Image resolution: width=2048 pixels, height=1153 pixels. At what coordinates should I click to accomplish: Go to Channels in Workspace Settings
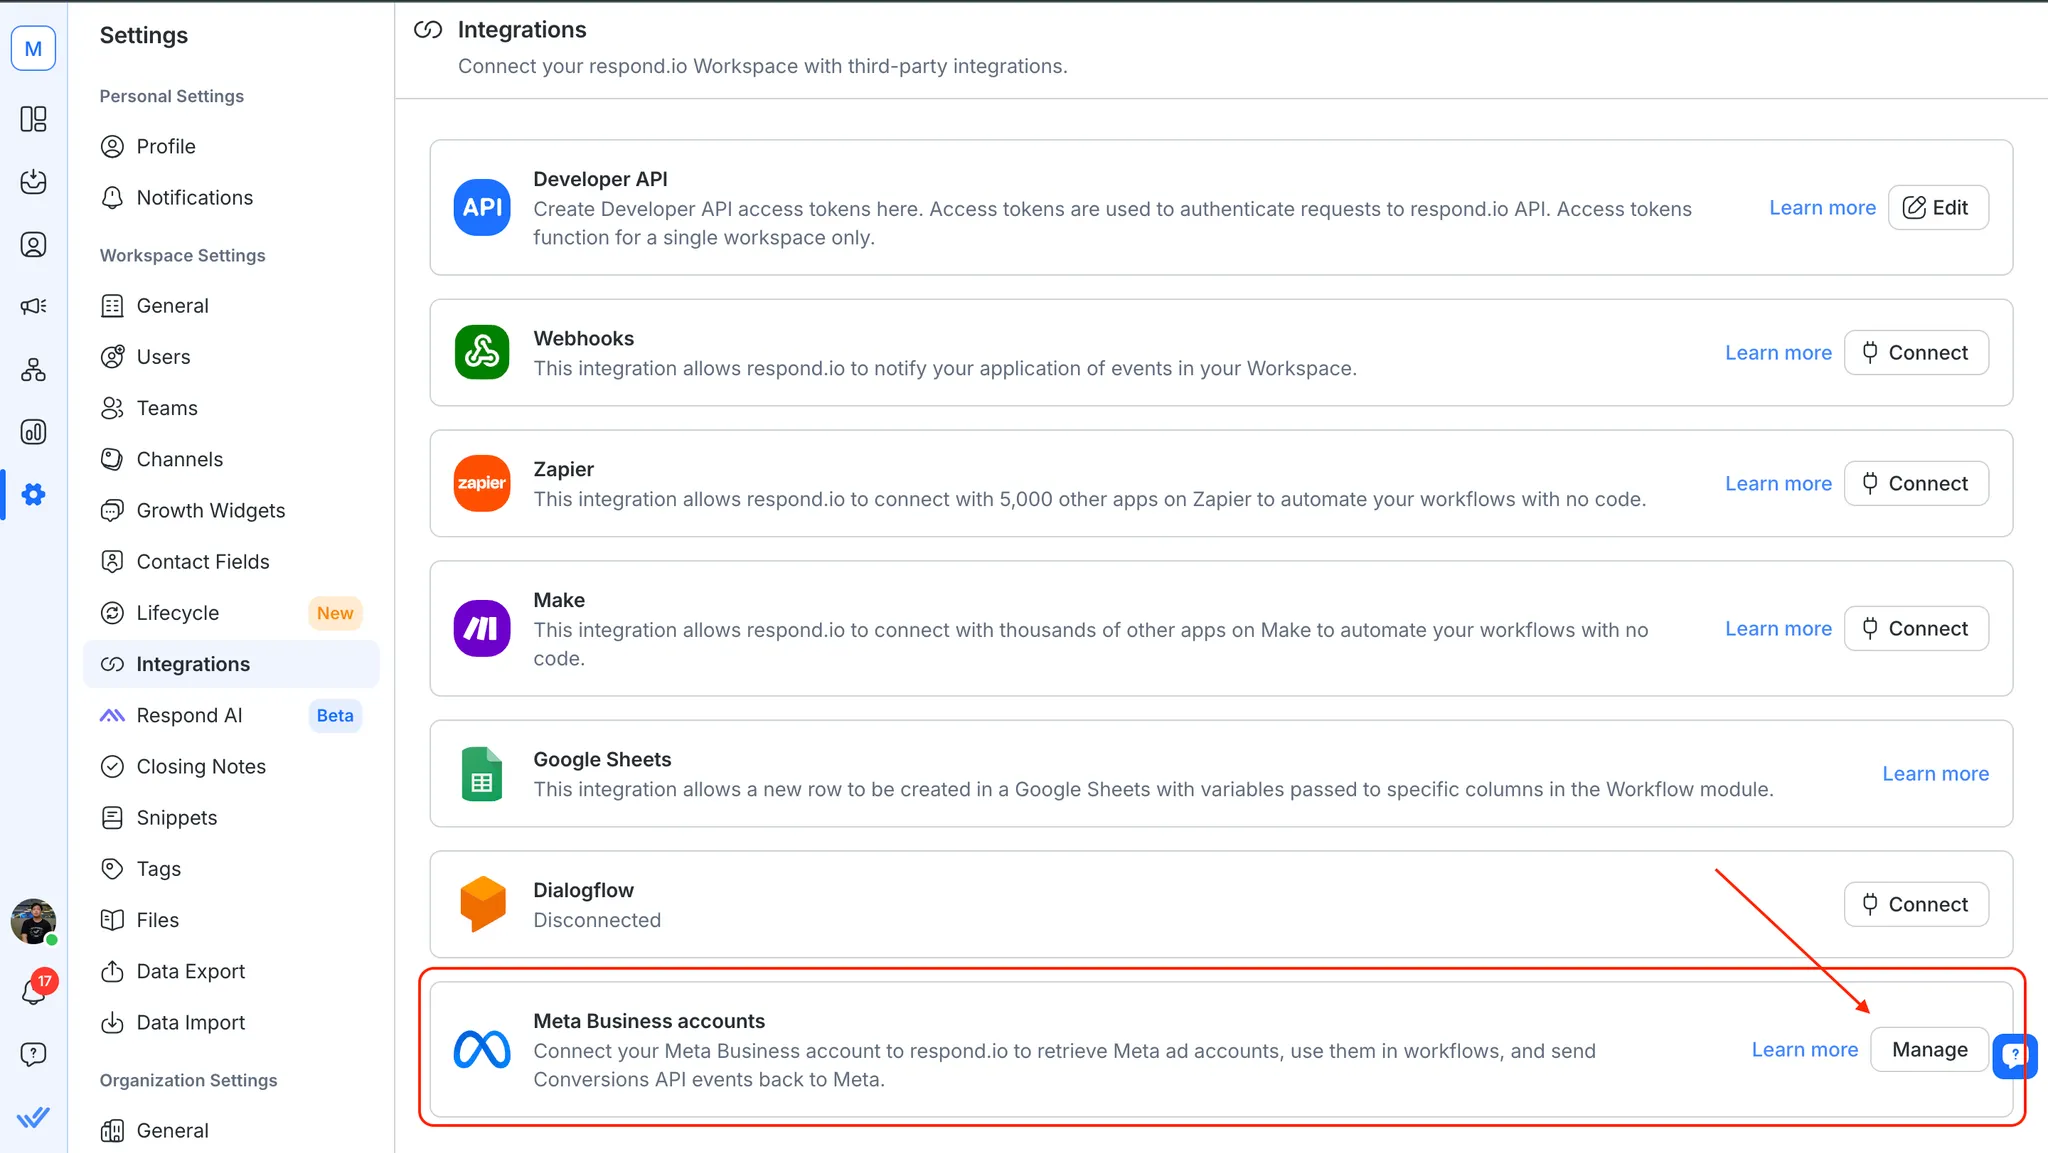(179, 459)
